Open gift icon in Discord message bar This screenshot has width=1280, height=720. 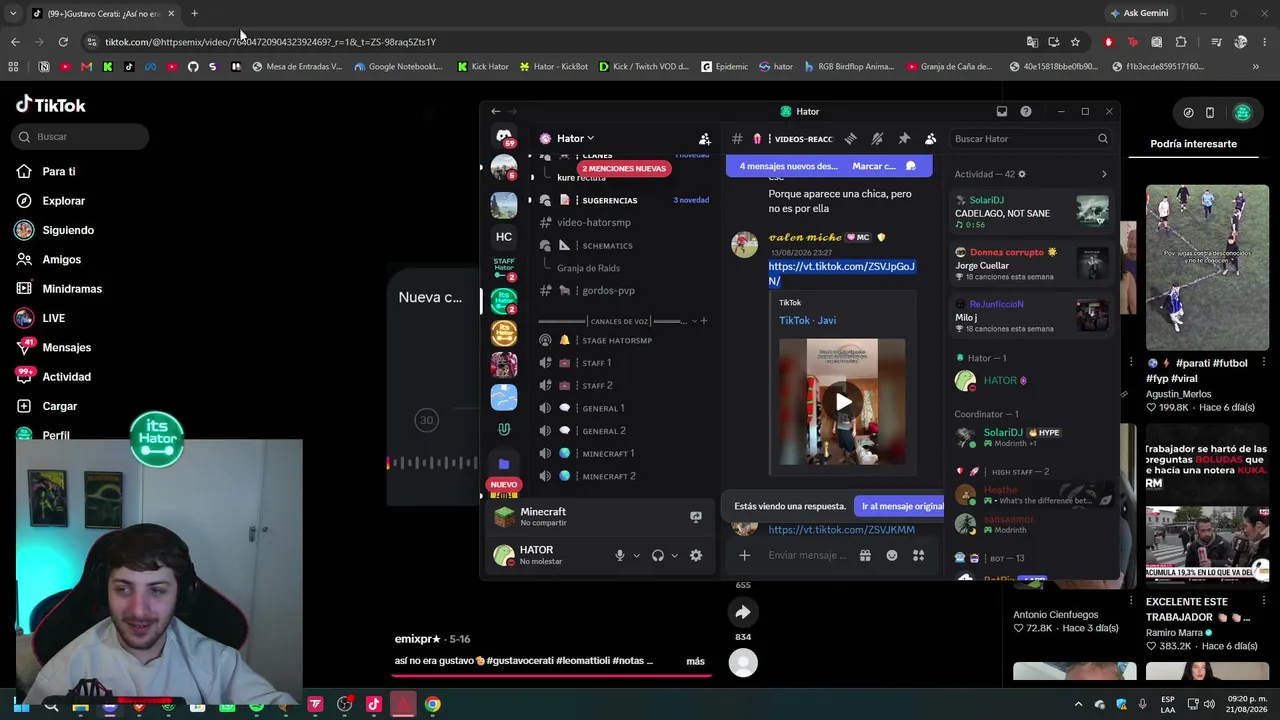(x=865, y=556)
